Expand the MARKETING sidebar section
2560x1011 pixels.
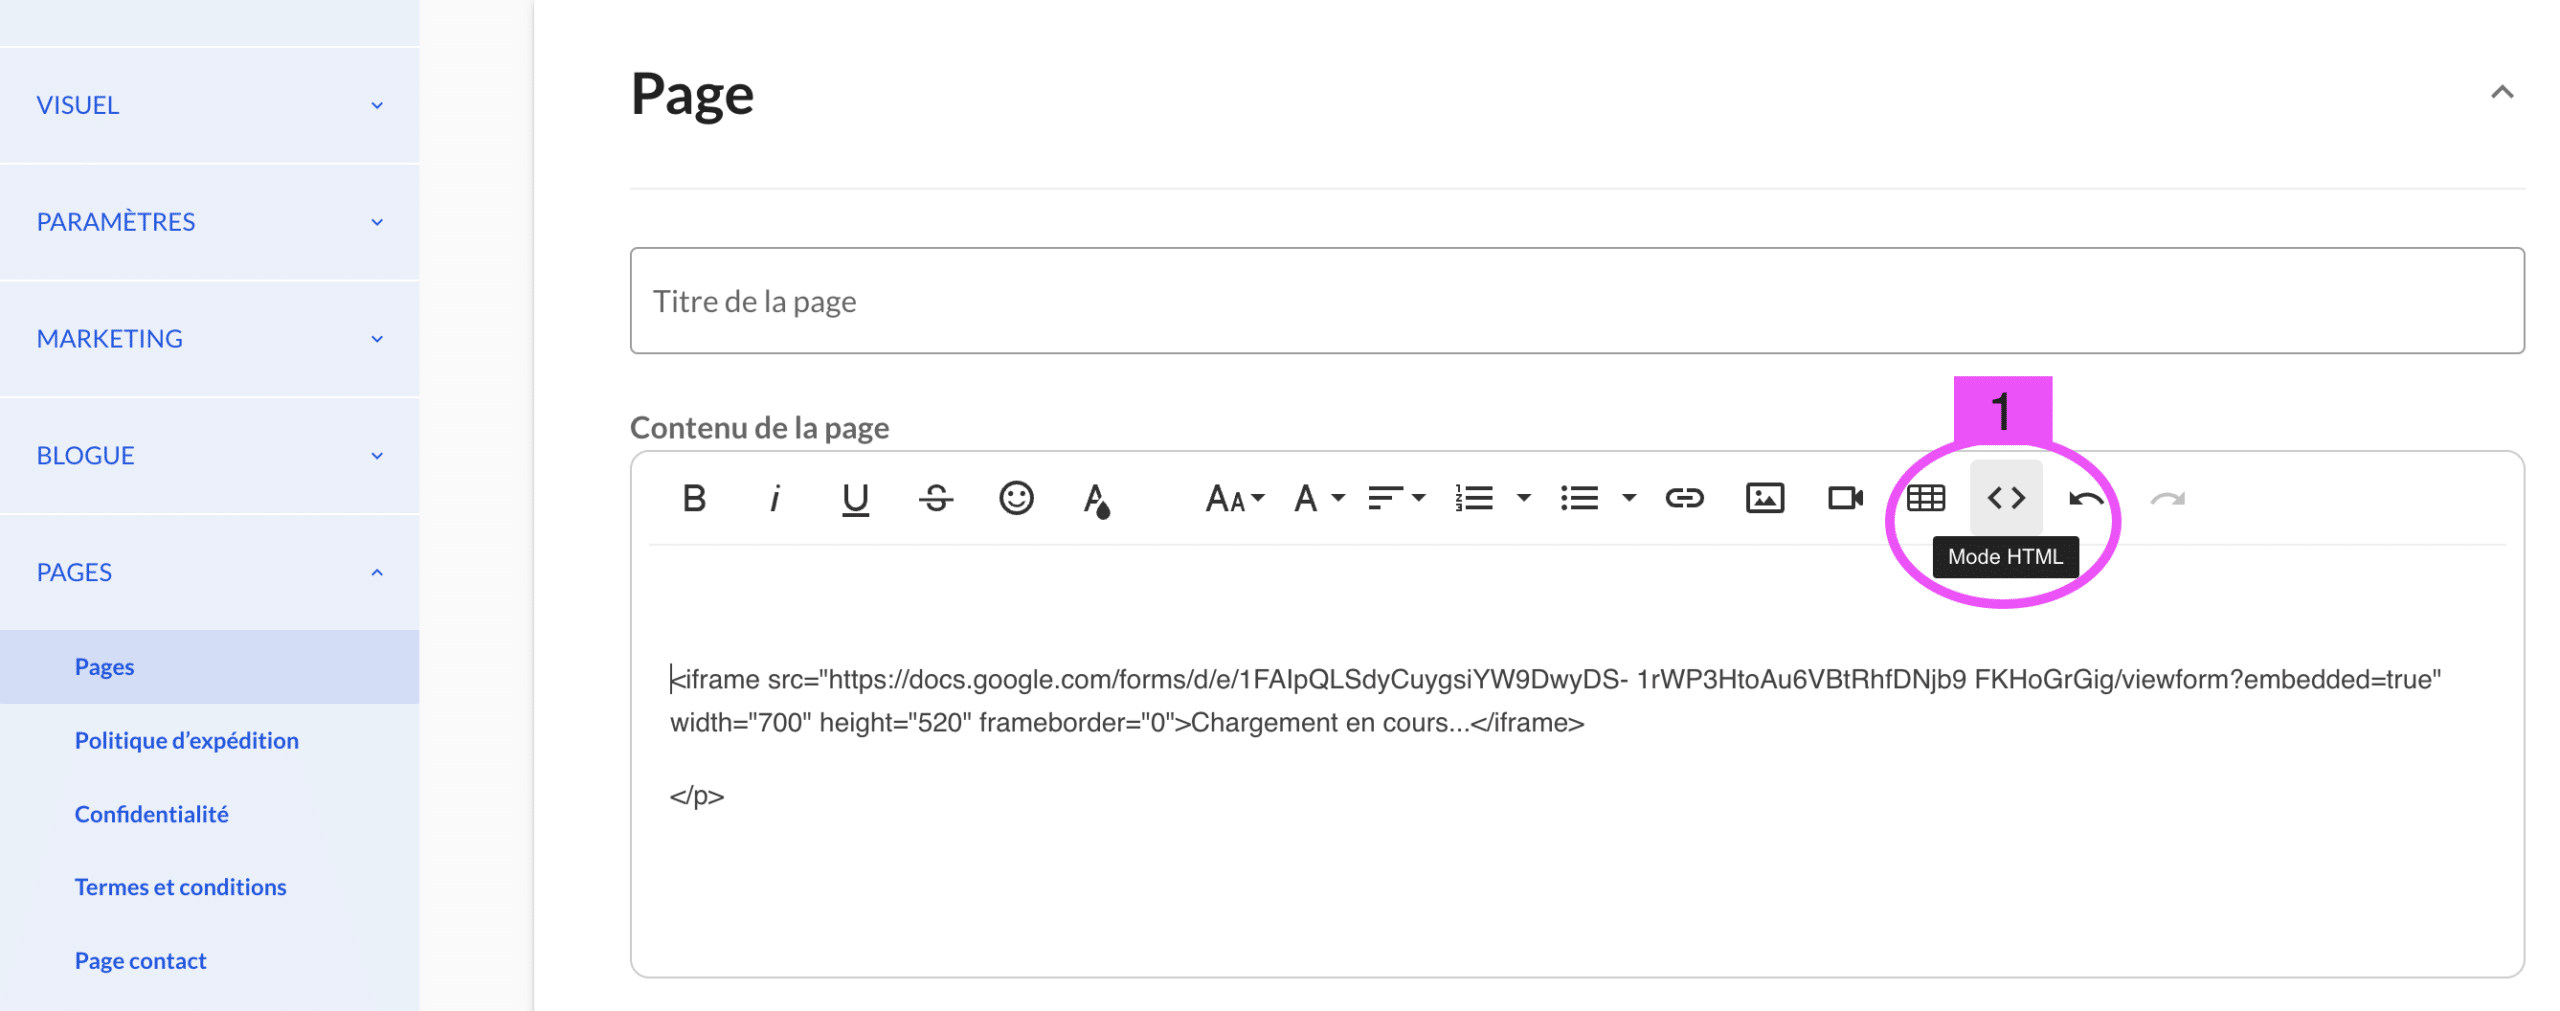coord(209,339)
